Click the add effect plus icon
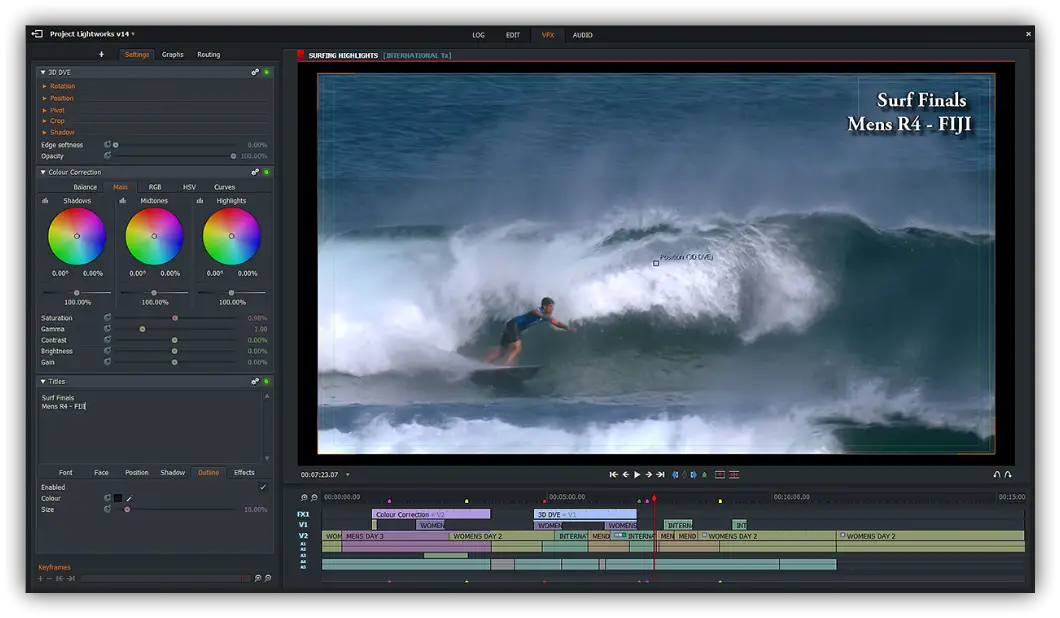Image resolution: width=1060 pixels, height=618 pixels. tap(101, 55)
